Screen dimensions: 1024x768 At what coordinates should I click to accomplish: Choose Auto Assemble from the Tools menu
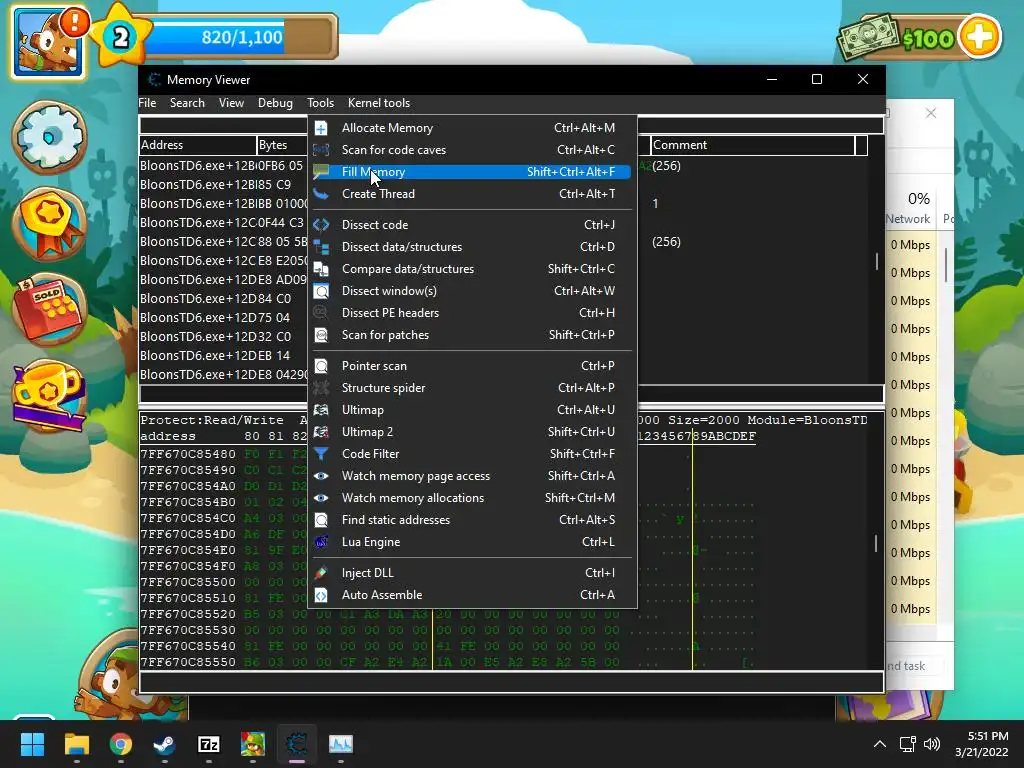point(472,595)
